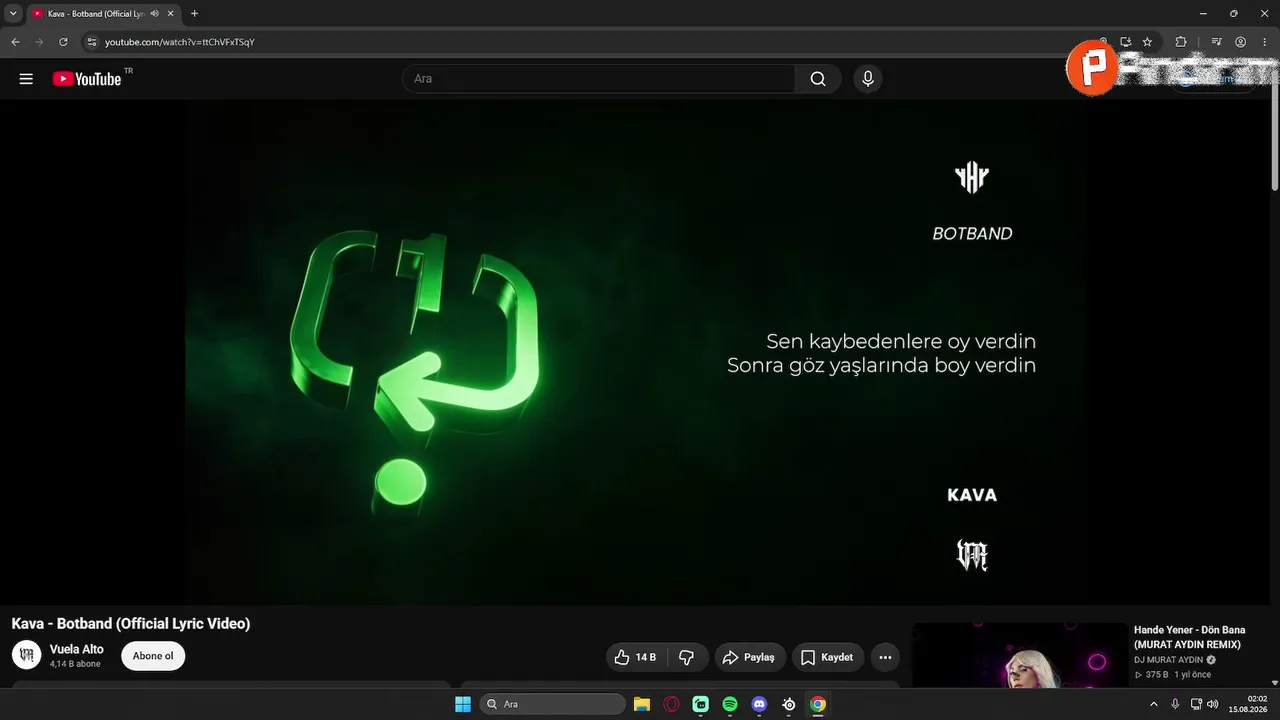Click the search magnifier button on YouTube
The width and height of the screenshot is (1280, 720).
click(x=818, y=79)
